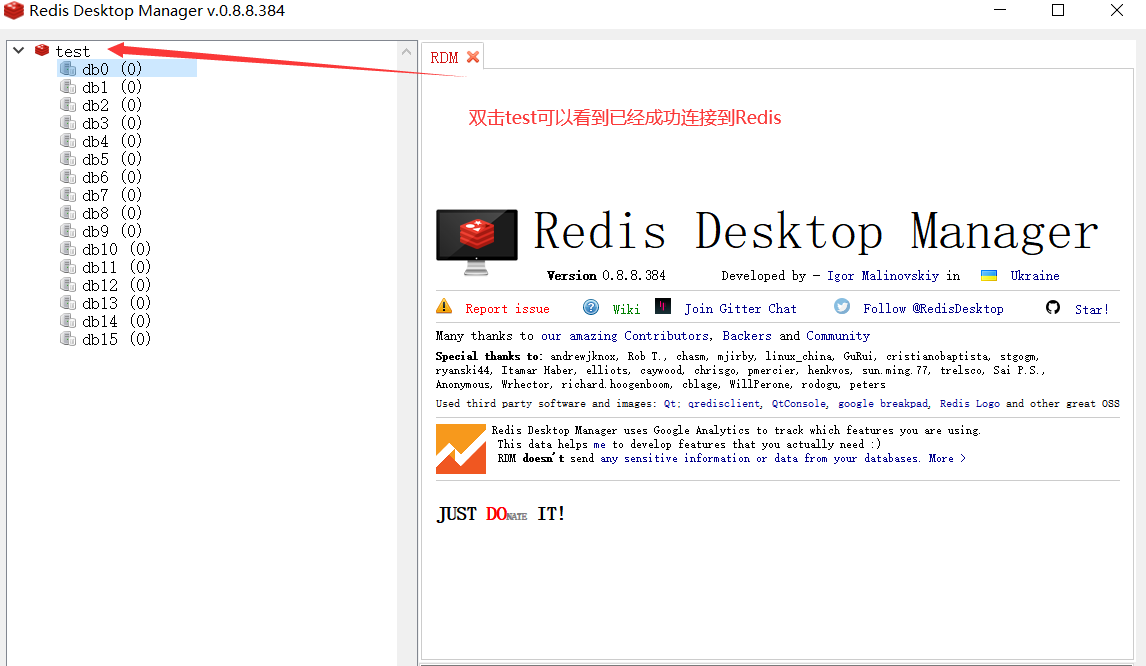Open the More > analytics link
Screen dimensions: 1146x666
tap(947, 458)
